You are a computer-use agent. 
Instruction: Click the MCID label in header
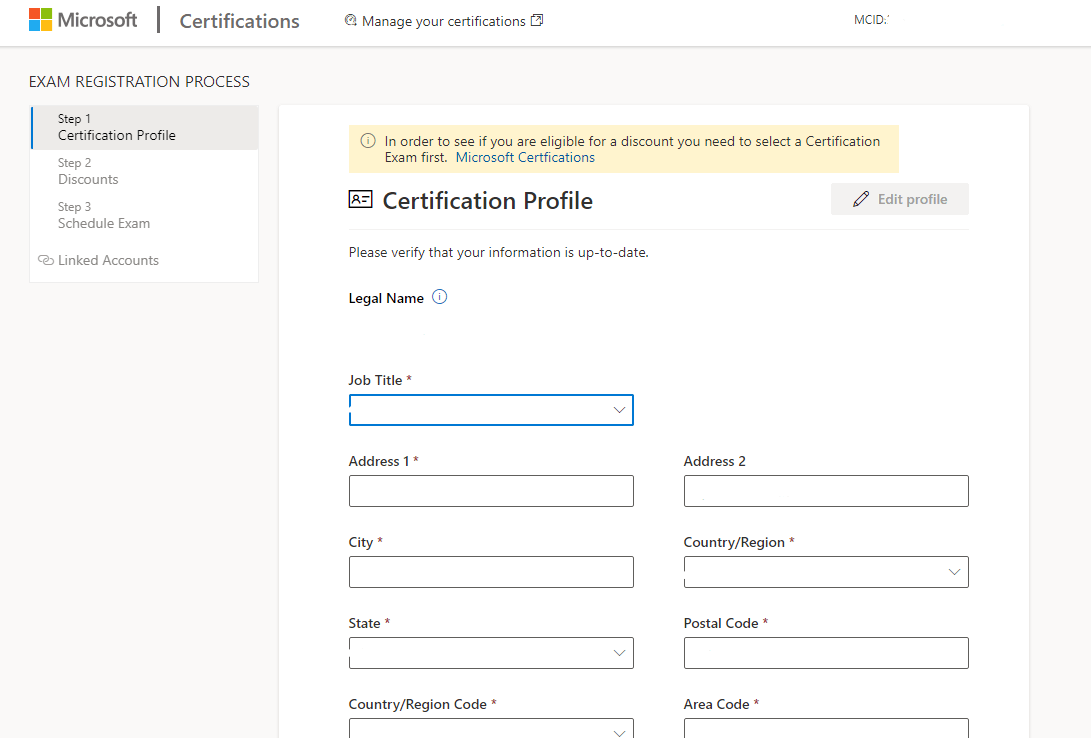tap(871, 20)
